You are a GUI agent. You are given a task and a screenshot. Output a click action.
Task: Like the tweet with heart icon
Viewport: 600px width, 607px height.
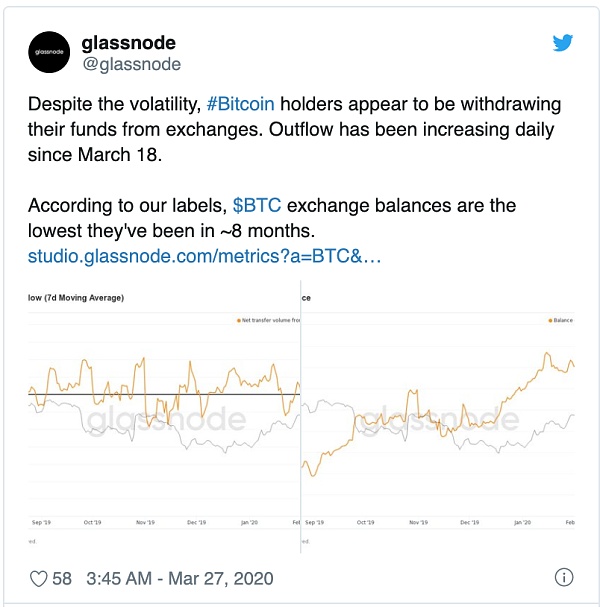tap(39, 579)
